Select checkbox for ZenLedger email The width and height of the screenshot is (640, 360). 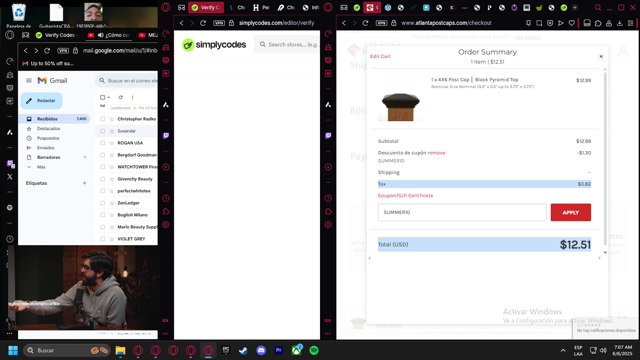click(102, 203)
